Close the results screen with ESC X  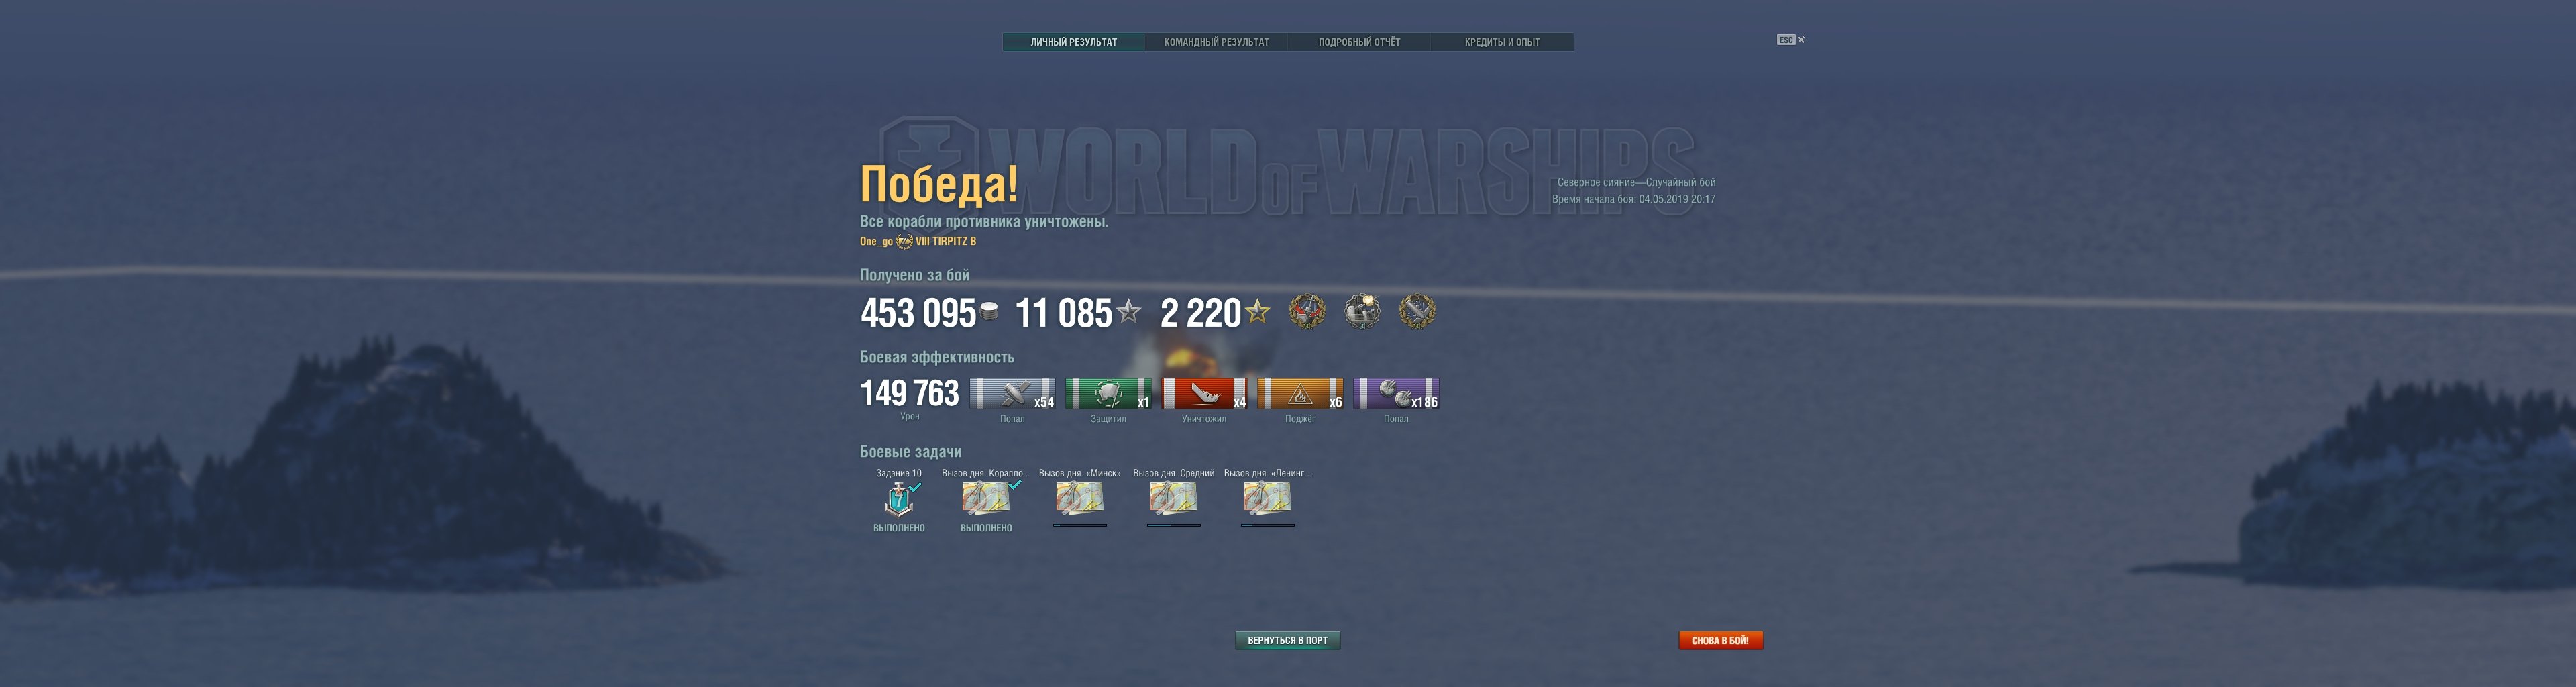[x=1790, y=40]
